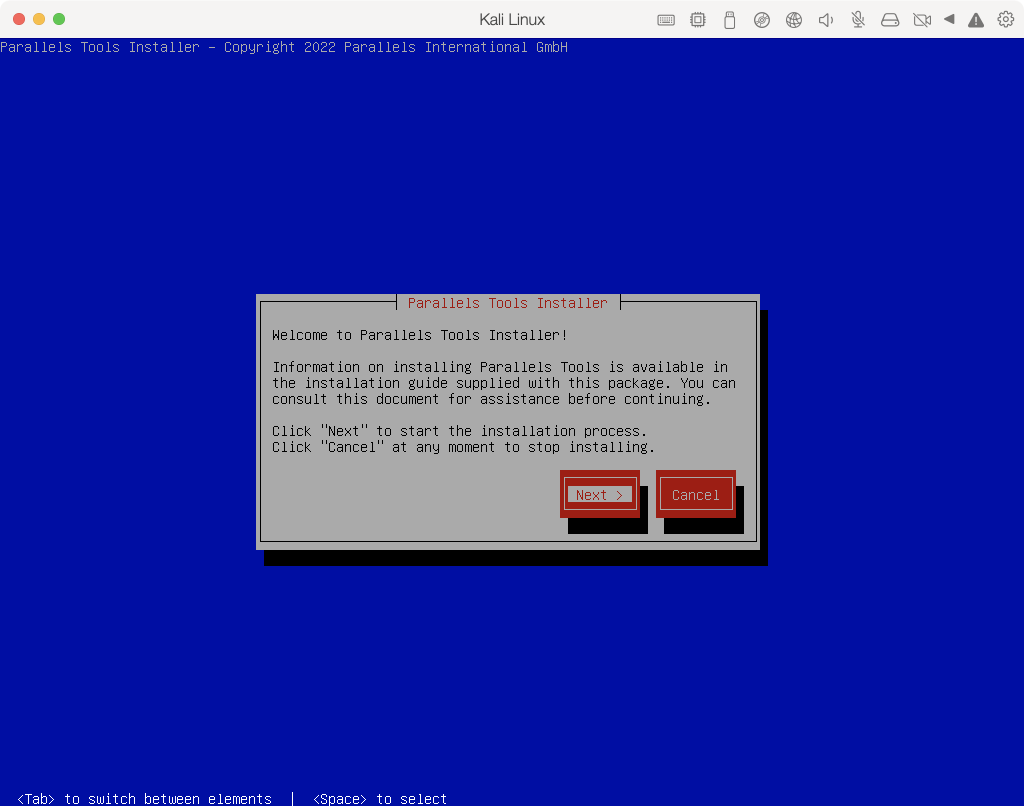
Task: Open the warning alert triangle icon
Action: point(976,20)
